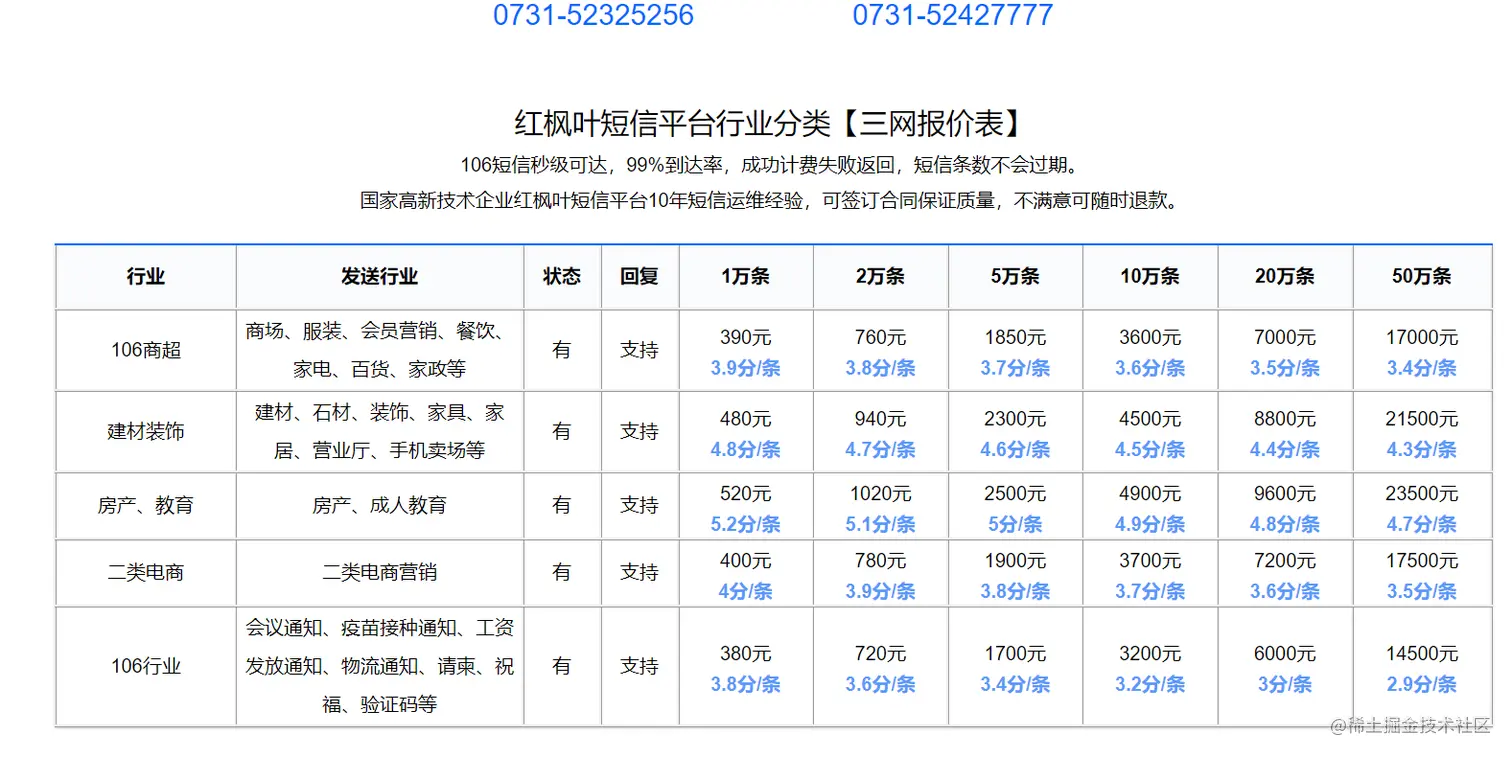
Task: Click 有 in the 二类电商 row
Action: coord(562,573)
